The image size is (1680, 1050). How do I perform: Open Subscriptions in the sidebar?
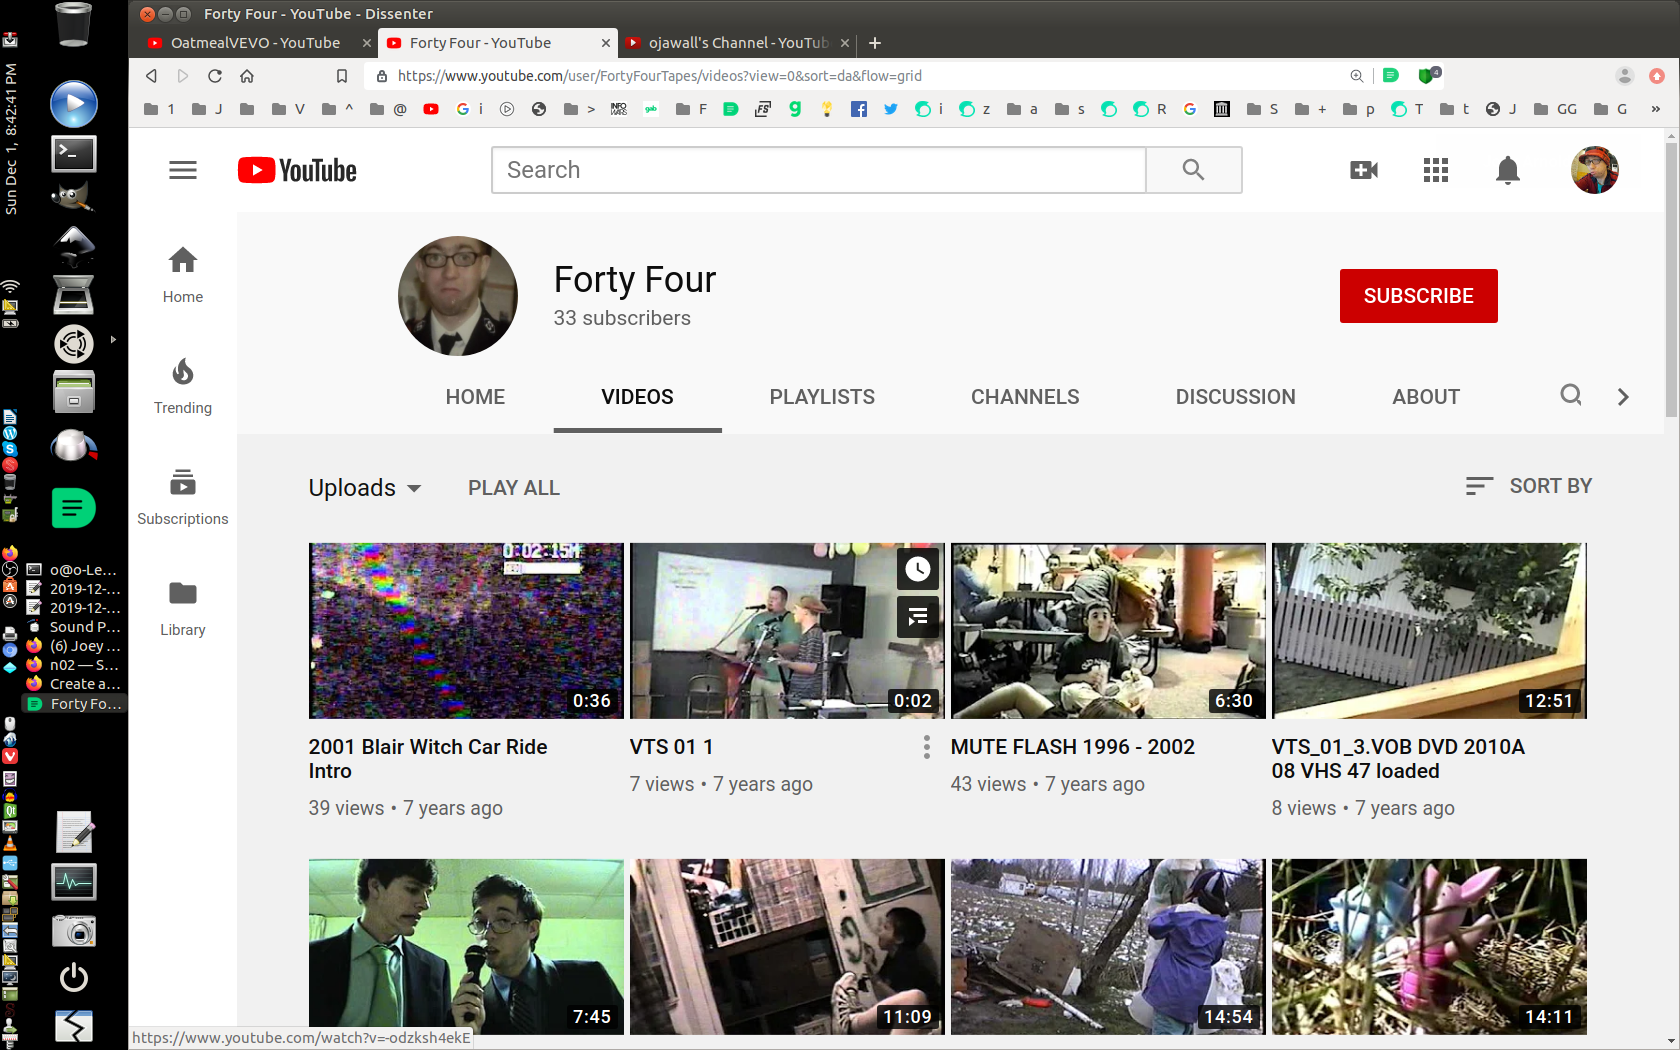183,497
